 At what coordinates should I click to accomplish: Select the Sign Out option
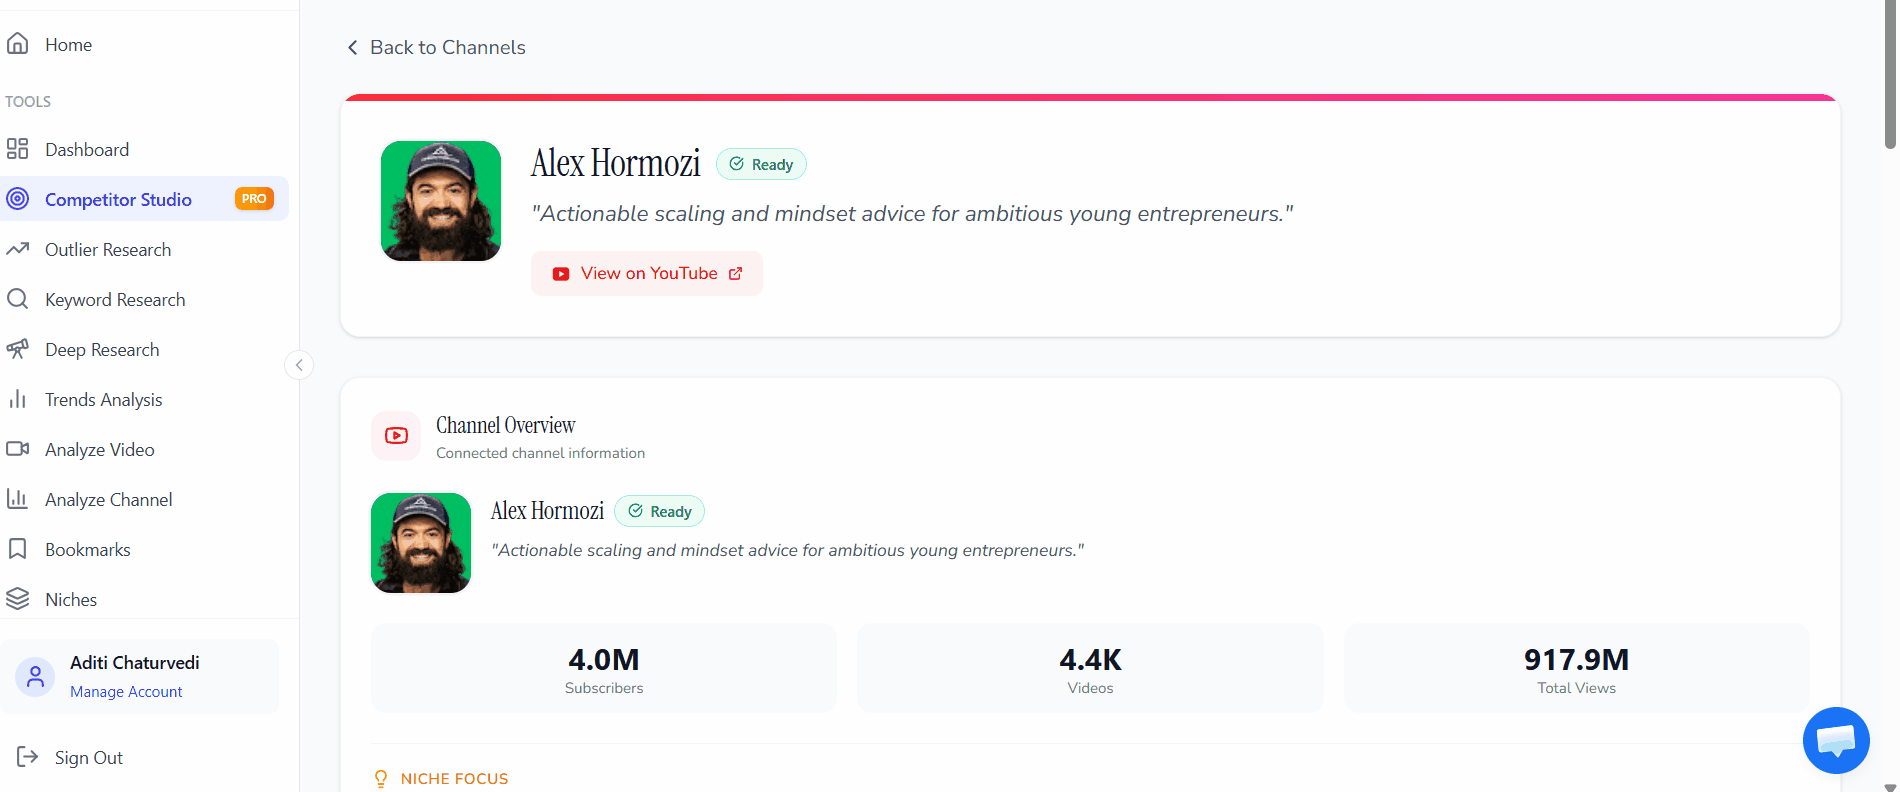tap(88, 757)
